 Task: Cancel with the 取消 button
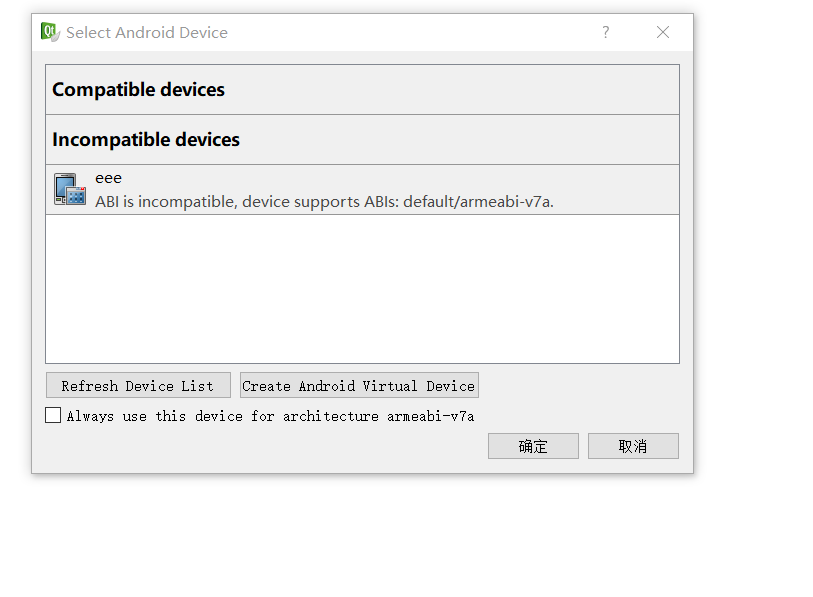coord(633,446)
